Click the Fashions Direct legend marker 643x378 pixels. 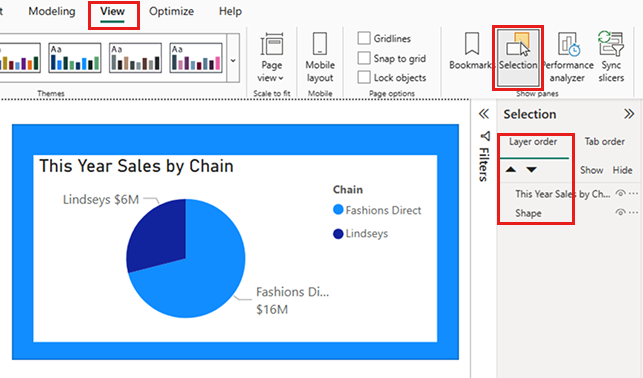tap(338, 210)
